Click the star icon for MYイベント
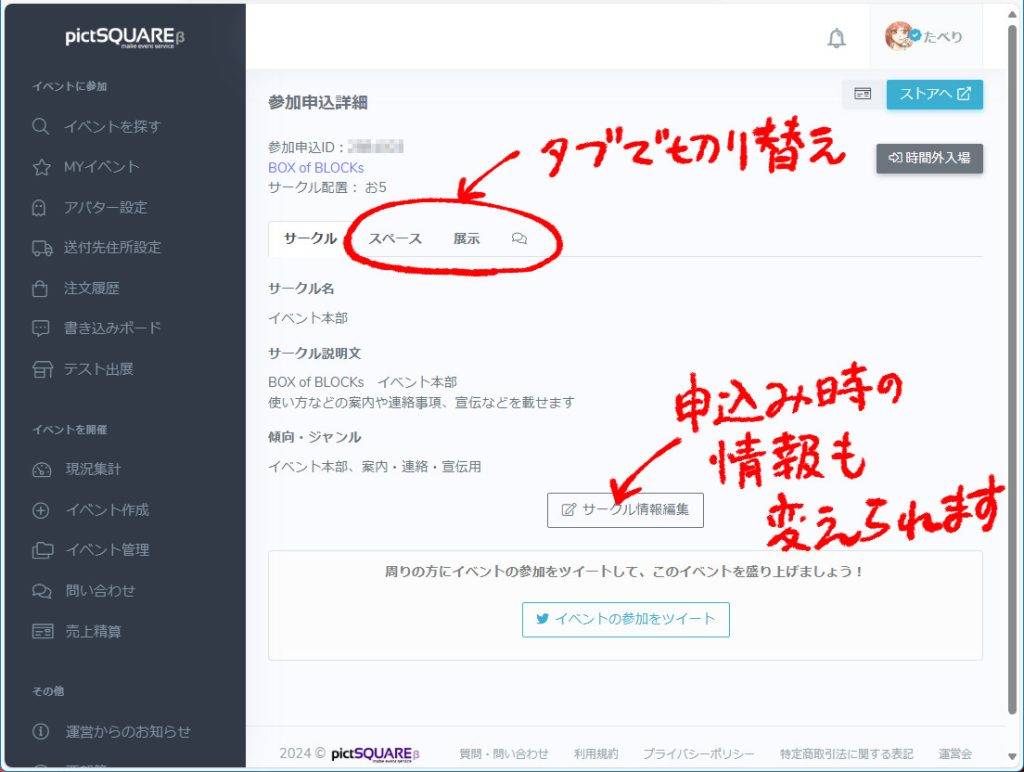The width and height of the screenshot is (1024, 772). click(x=41, y=167)
